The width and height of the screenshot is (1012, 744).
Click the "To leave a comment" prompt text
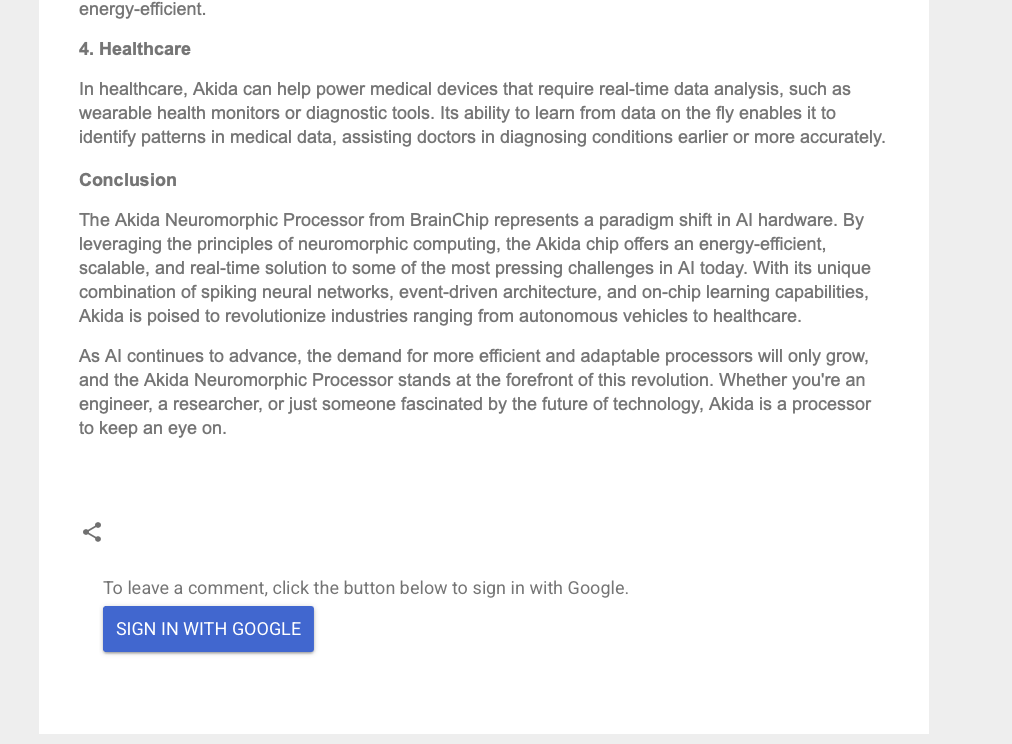pos(365,588)
